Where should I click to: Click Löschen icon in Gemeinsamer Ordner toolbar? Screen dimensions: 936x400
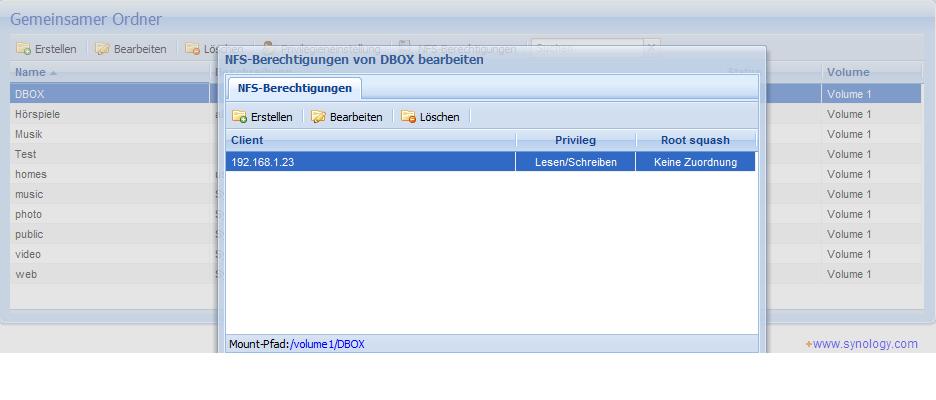click(193, 49)
